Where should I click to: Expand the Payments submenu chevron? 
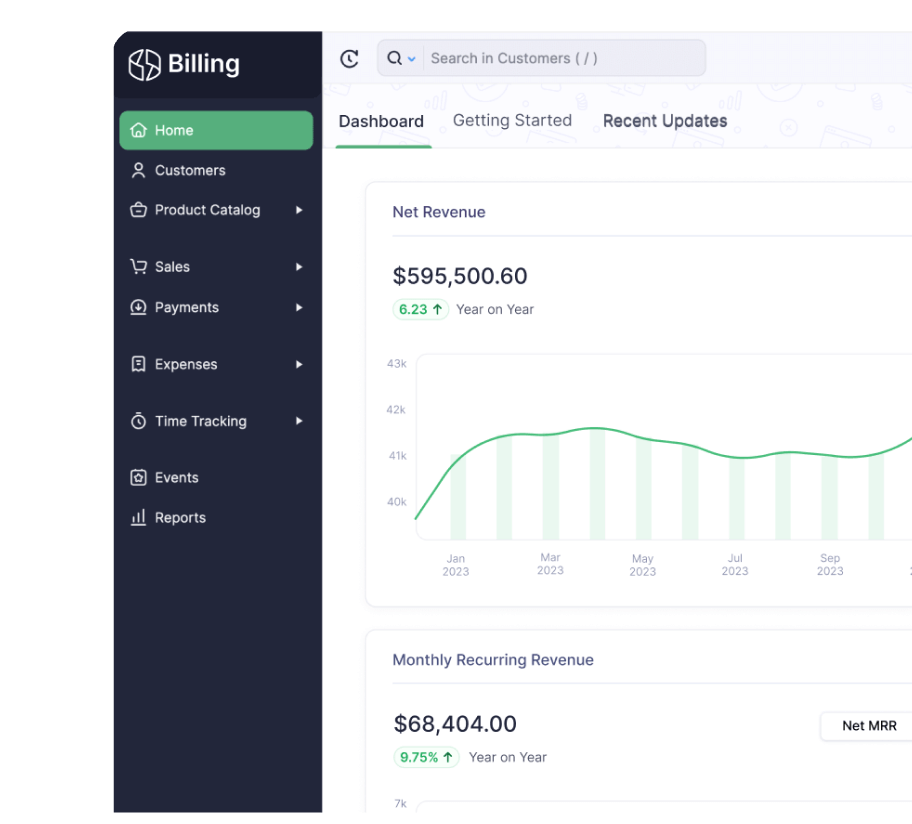[x=298, y=307]
